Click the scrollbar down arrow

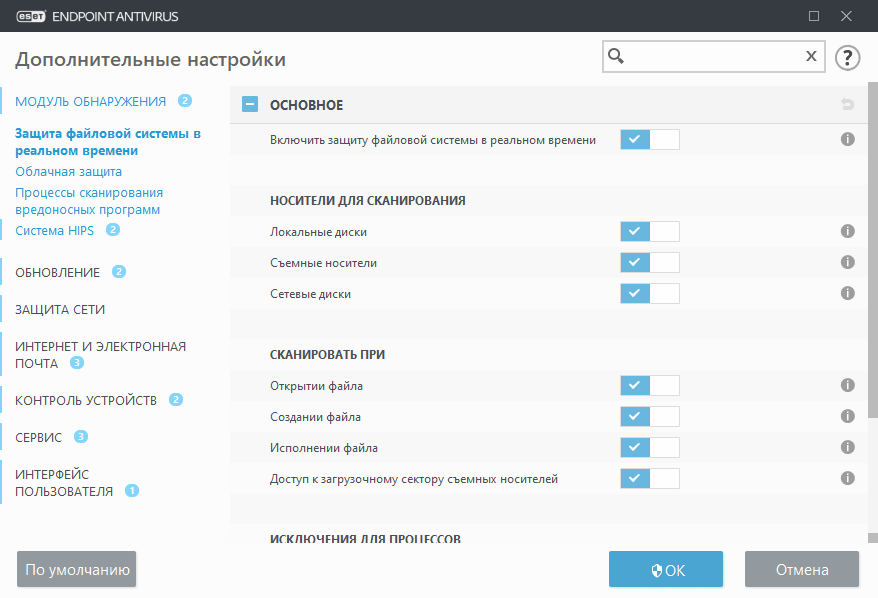(x=872, y=538)
